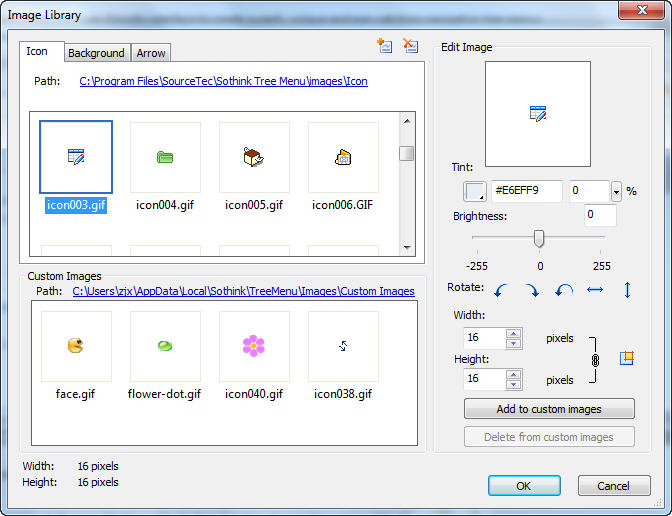Click the Brightness value field
The height and width of the screenshot is (516, 672).
click(x=600, y=215)
